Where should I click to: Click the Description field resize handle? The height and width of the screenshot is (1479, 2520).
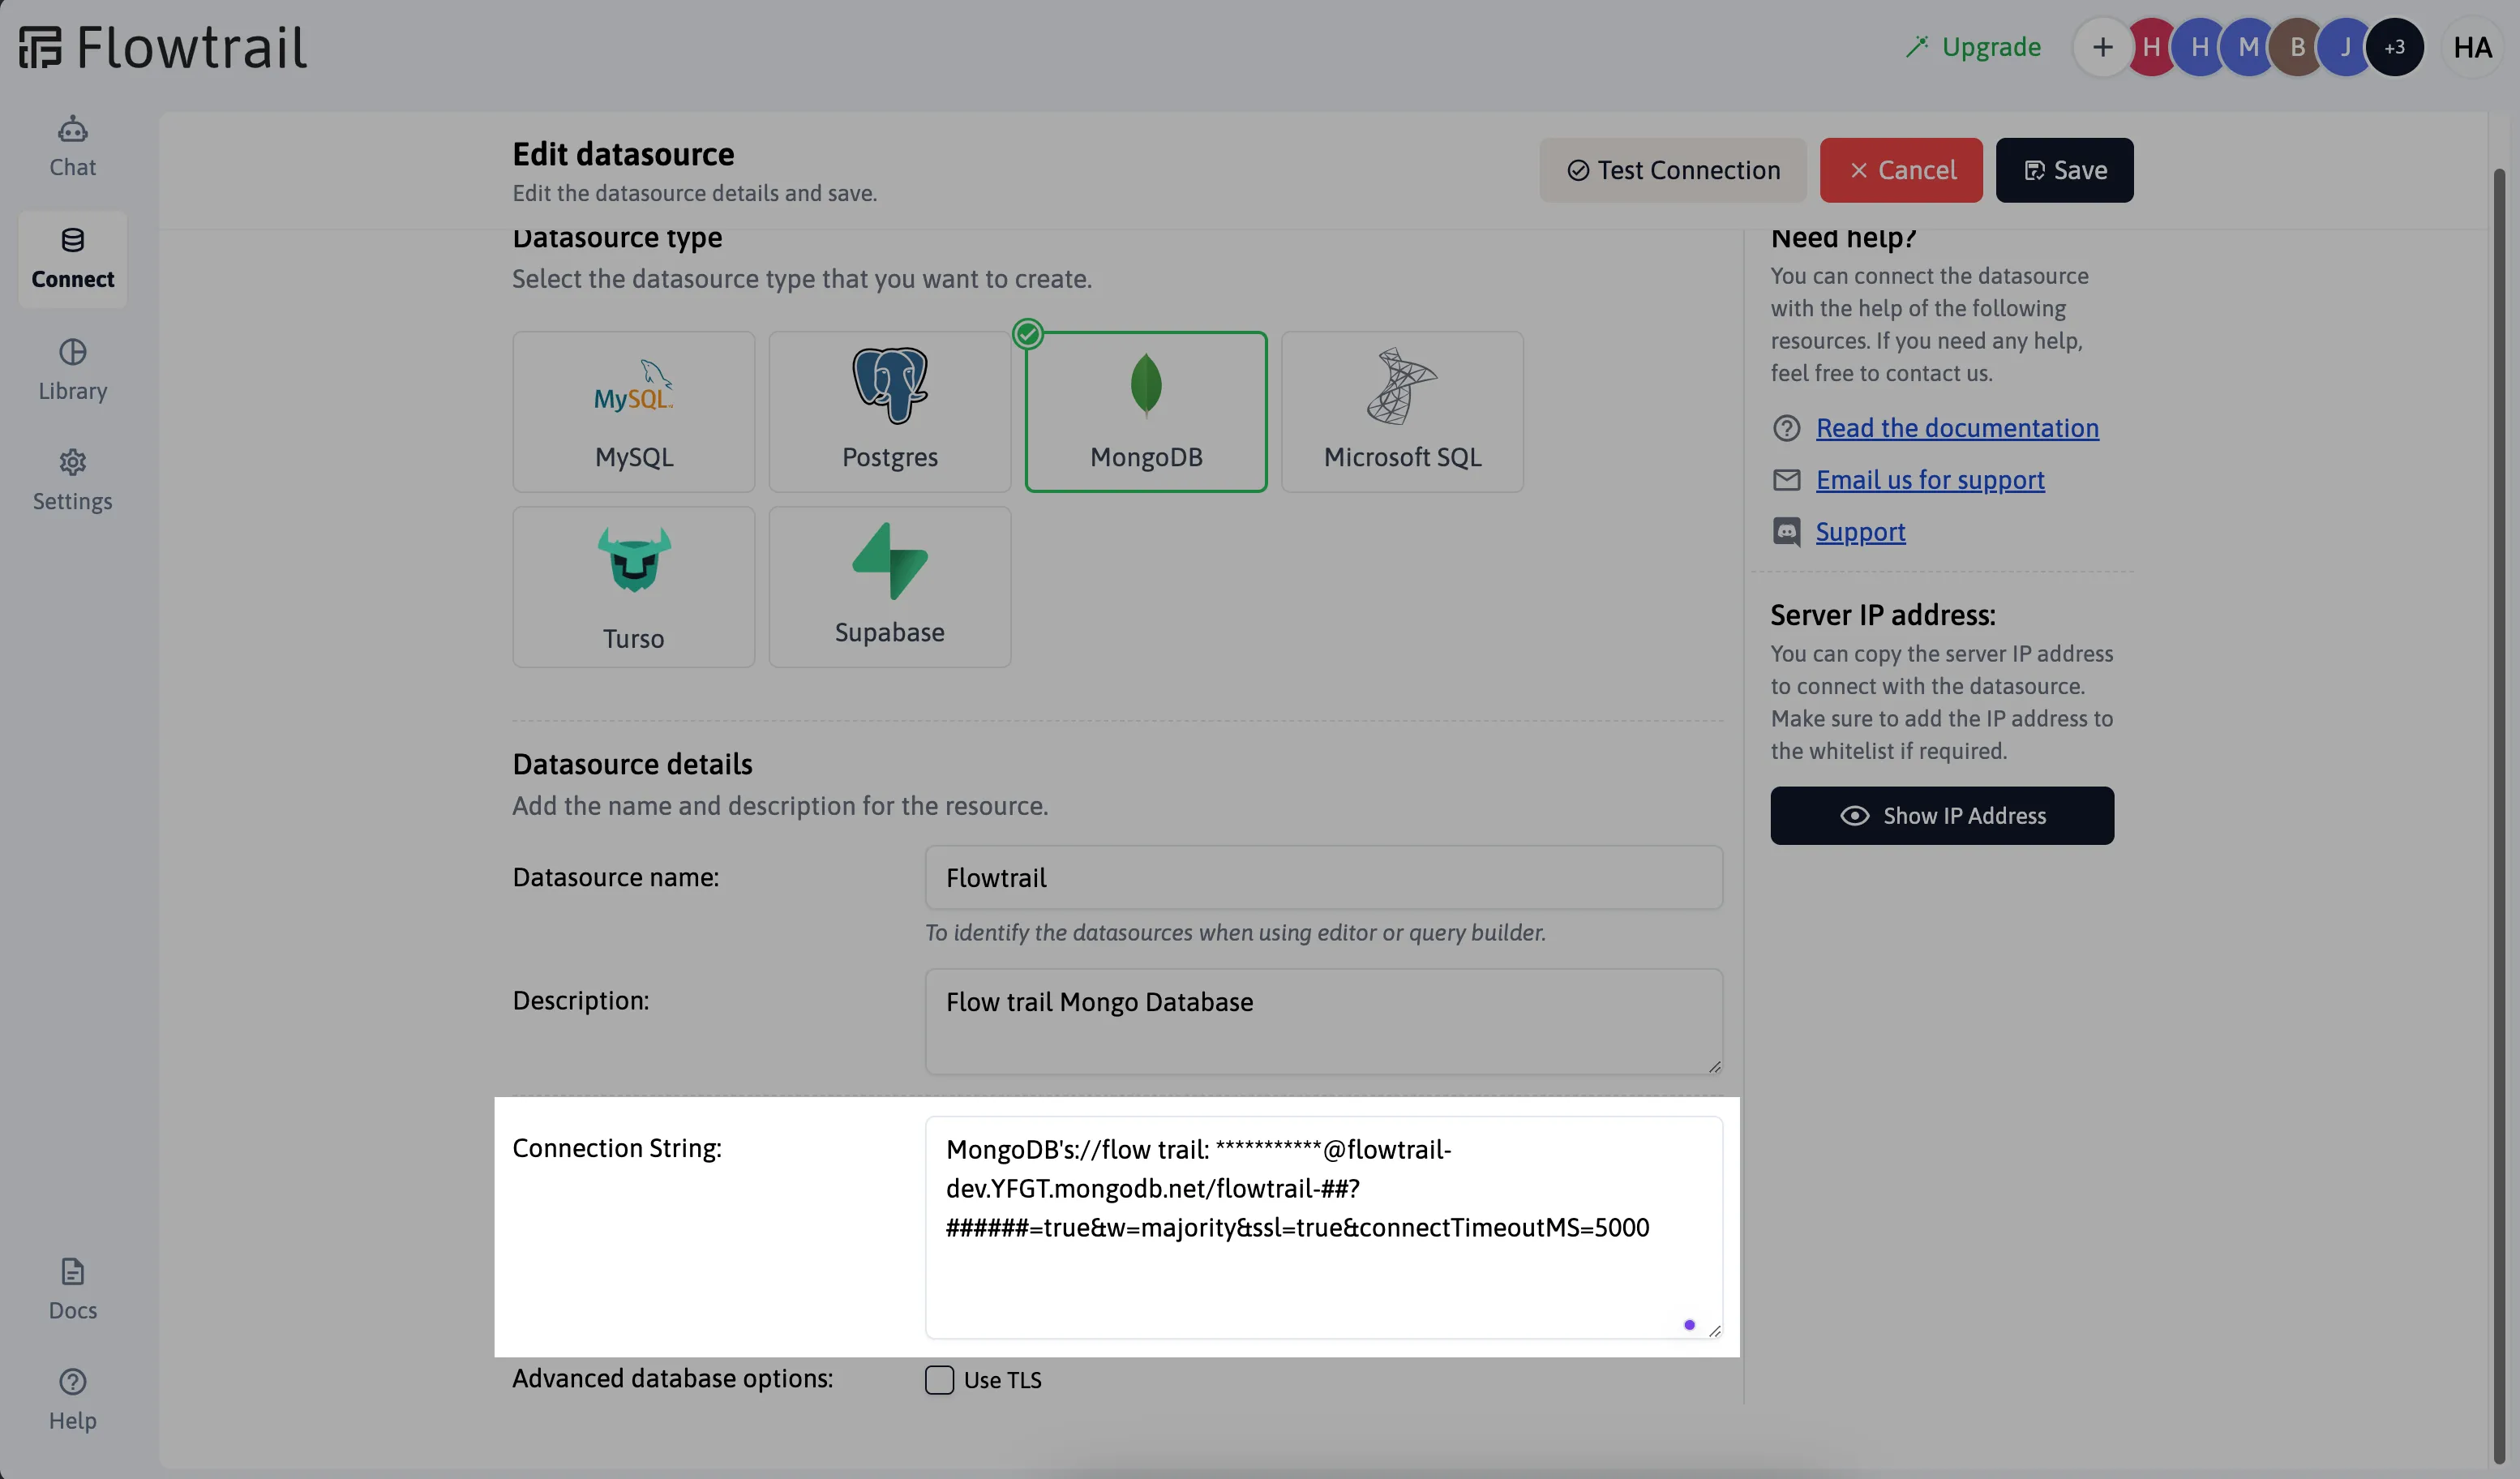coord(1714,1066)
